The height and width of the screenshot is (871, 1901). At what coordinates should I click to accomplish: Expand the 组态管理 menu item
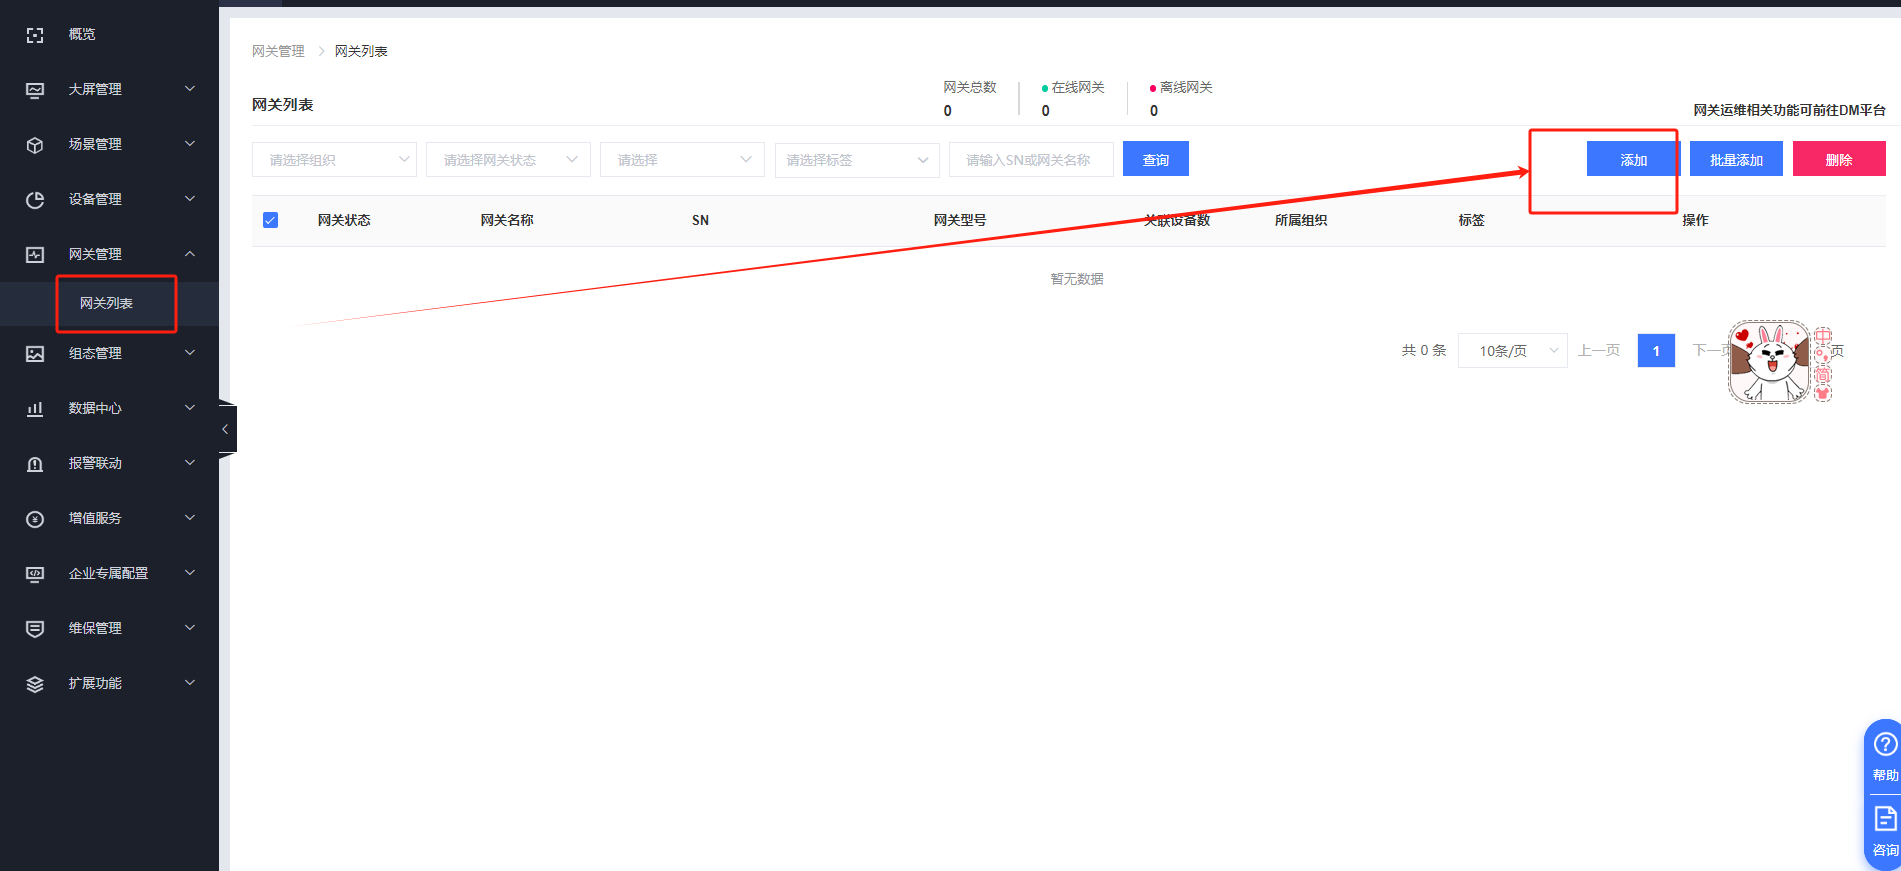(x=109, y=353)
